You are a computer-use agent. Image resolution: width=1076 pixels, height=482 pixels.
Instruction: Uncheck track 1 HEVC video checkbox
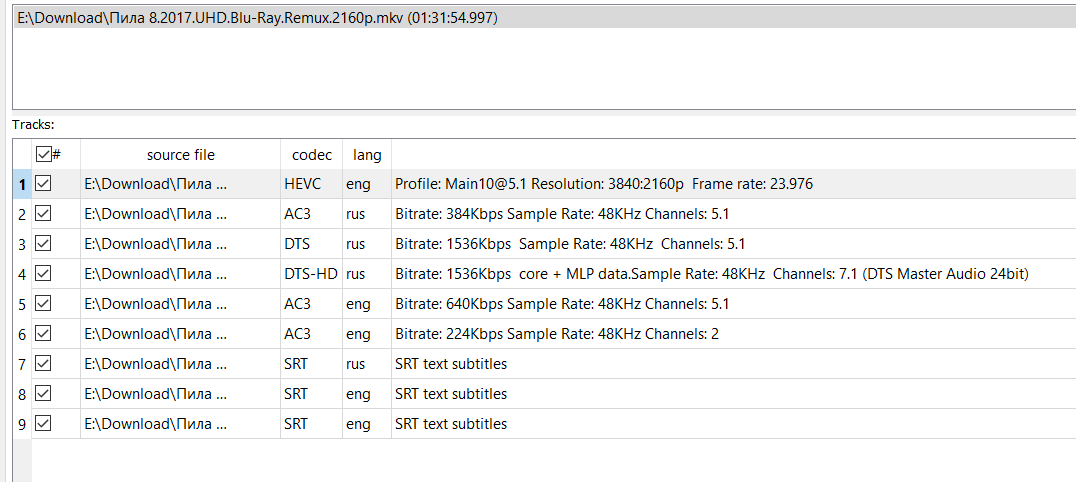(x=43, y=184)
